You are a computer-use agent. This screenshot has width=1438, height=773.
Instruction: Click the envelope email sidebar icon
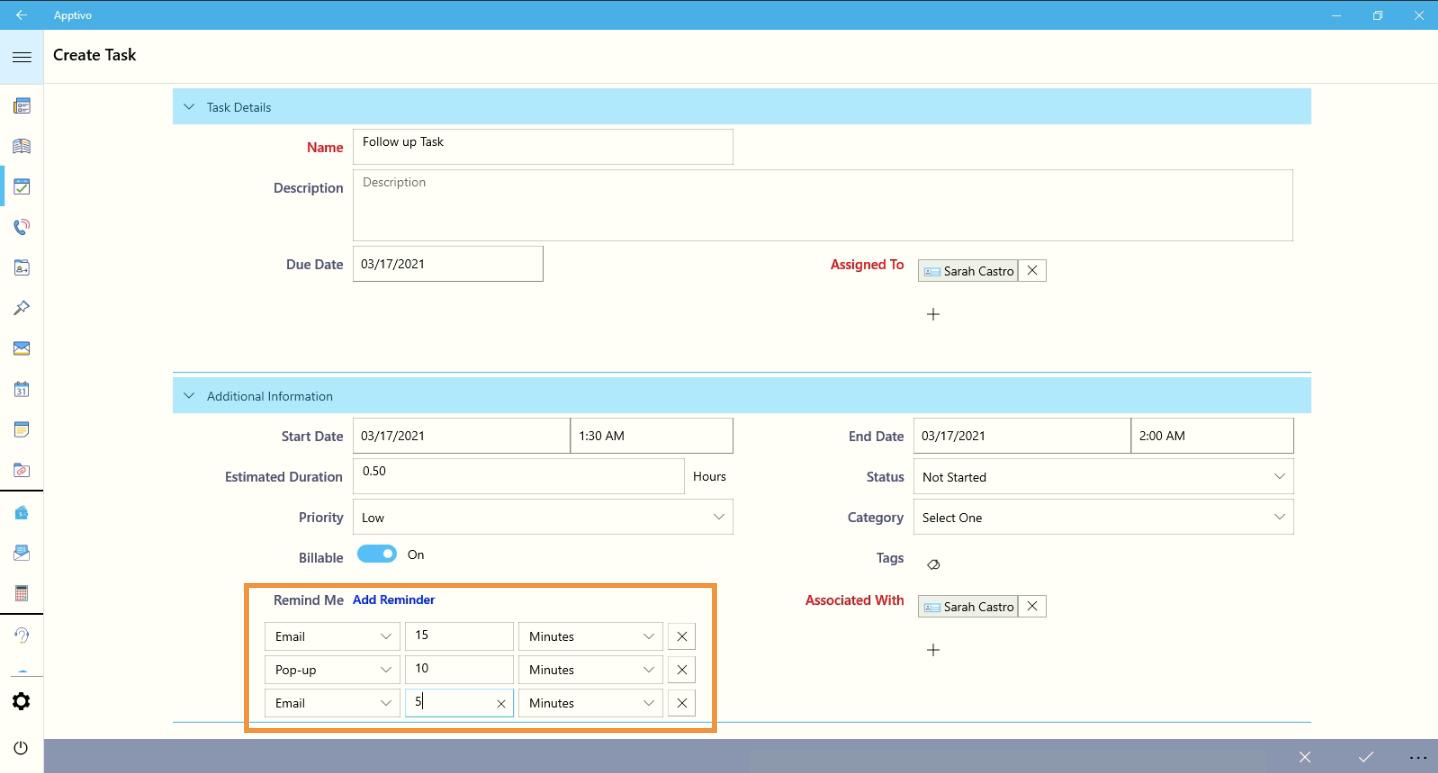pos(21,348)
